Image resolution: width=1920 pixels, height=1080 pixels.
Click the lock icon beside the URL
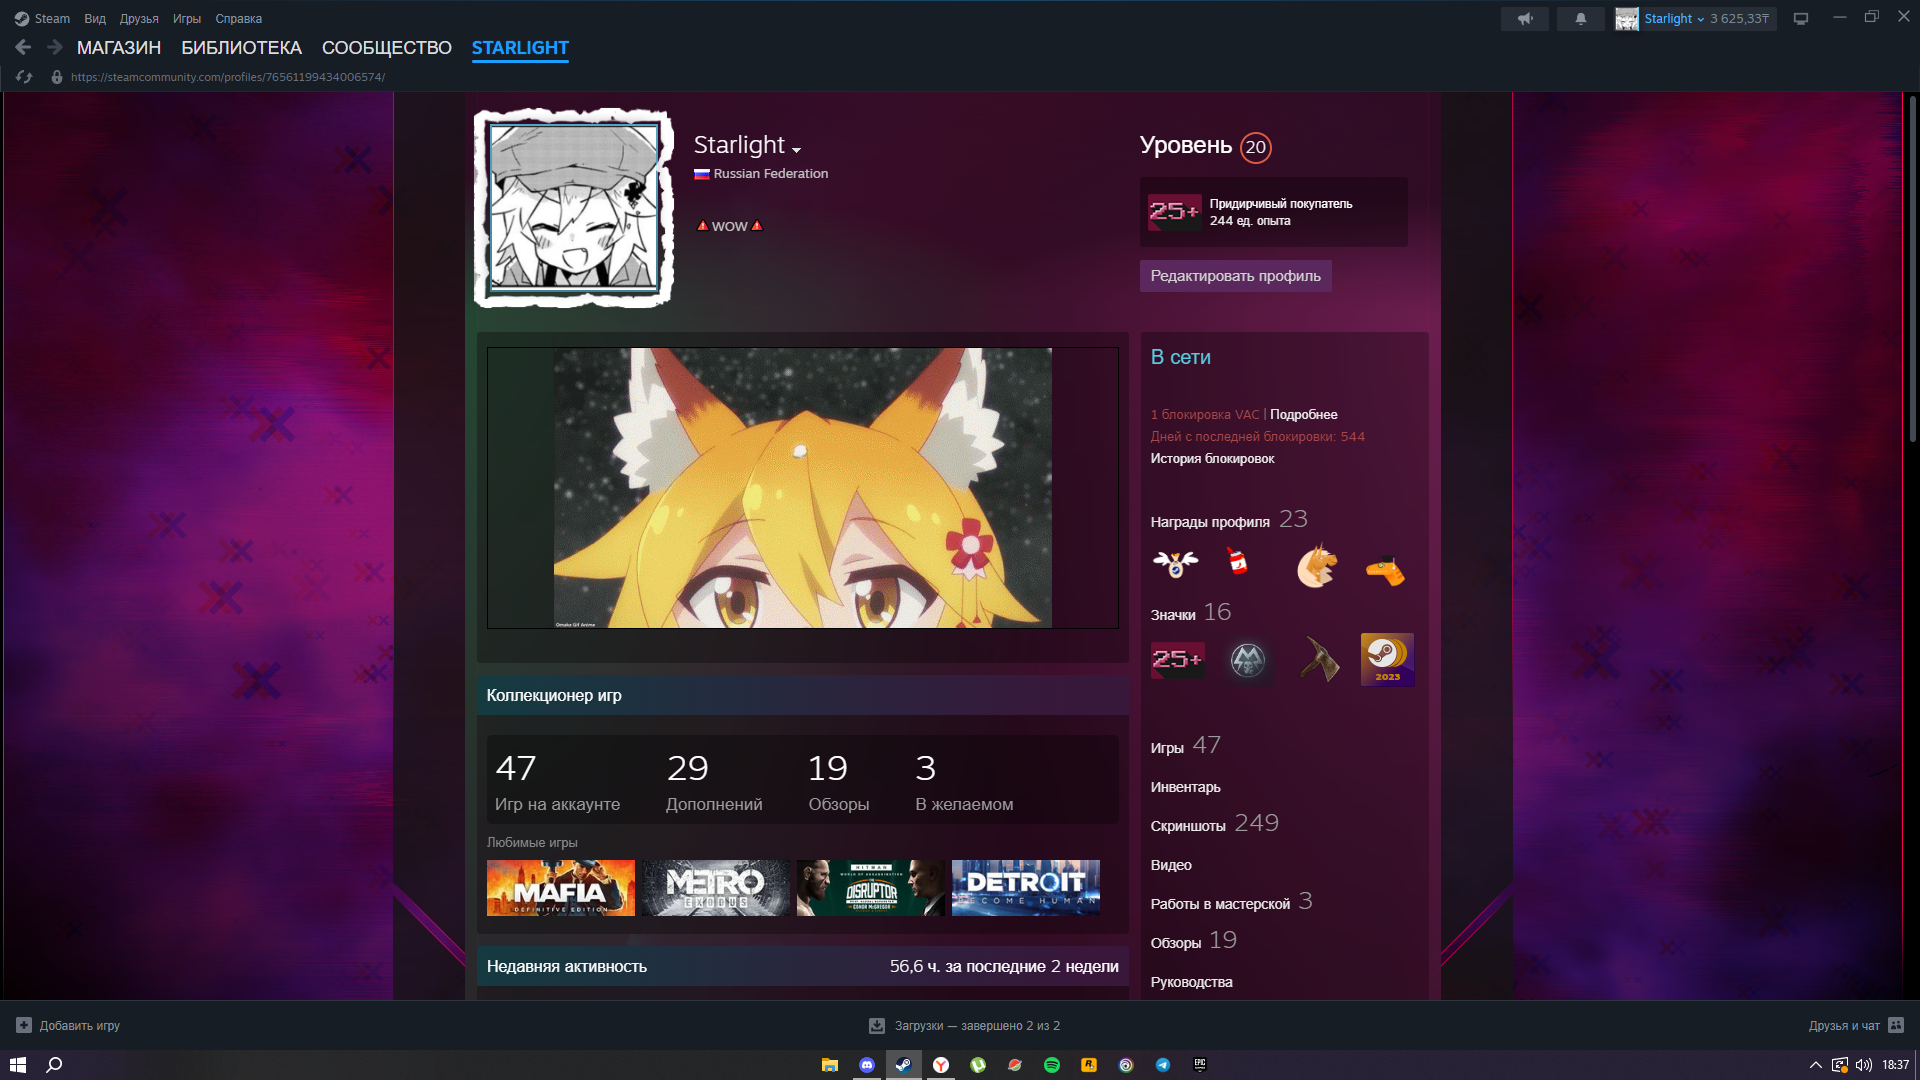click(57, 77)
